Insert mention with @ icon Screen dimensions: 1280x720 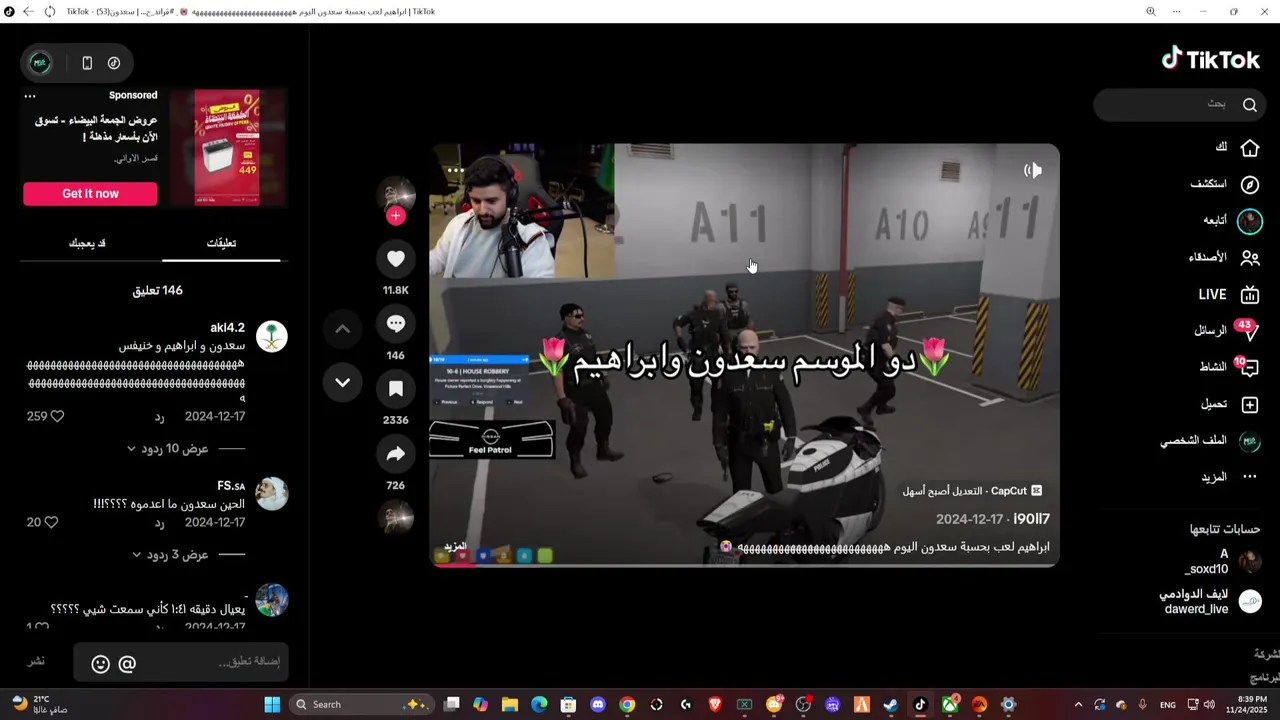[127, 664]
